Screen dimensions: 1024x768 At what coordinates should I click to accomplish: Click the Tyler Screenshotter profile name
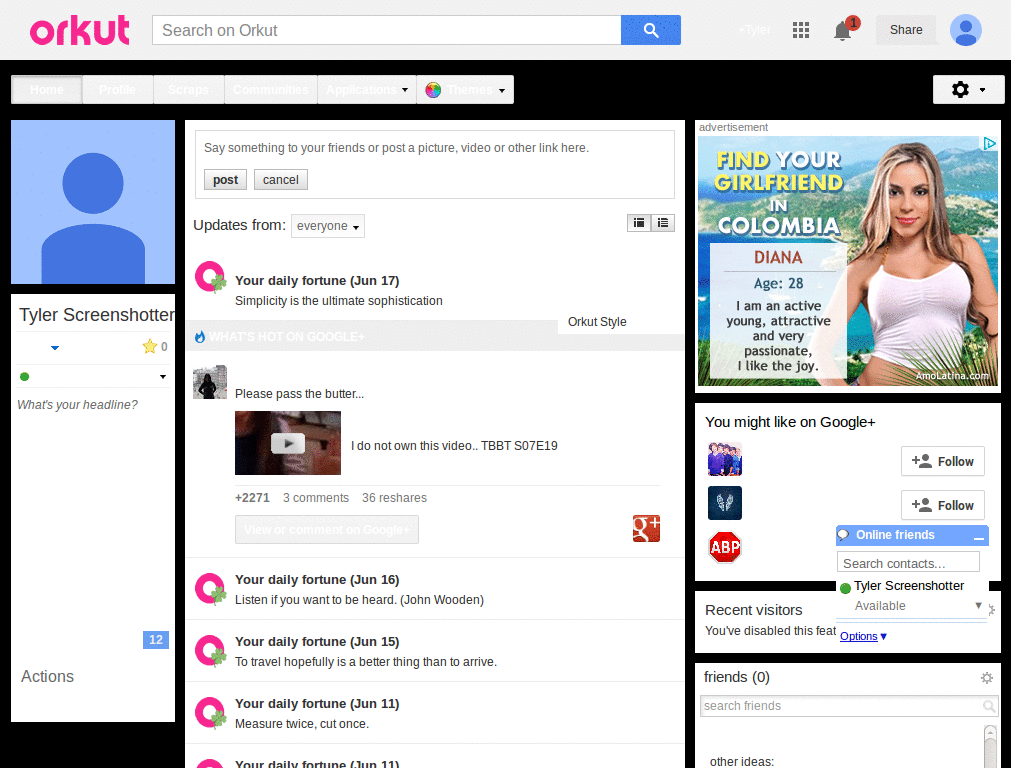(97, 315)
